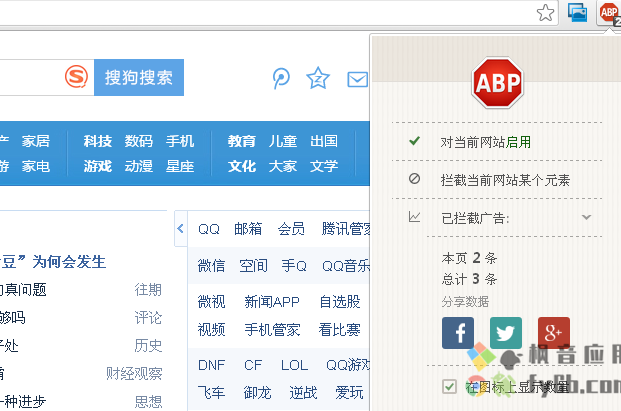Click the statistics chart icon beside 已拦截广告

pyautogui.click(x=414, y=217)
